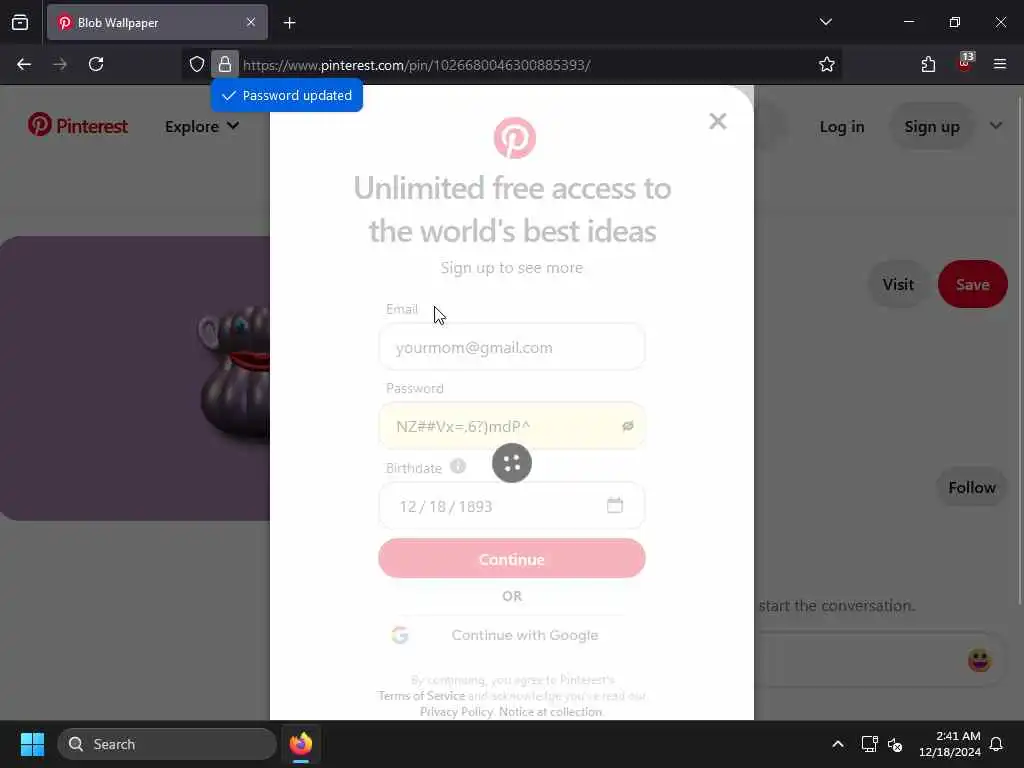Click the blob wallpaper pin image
1024x768 pixels.
135,378
